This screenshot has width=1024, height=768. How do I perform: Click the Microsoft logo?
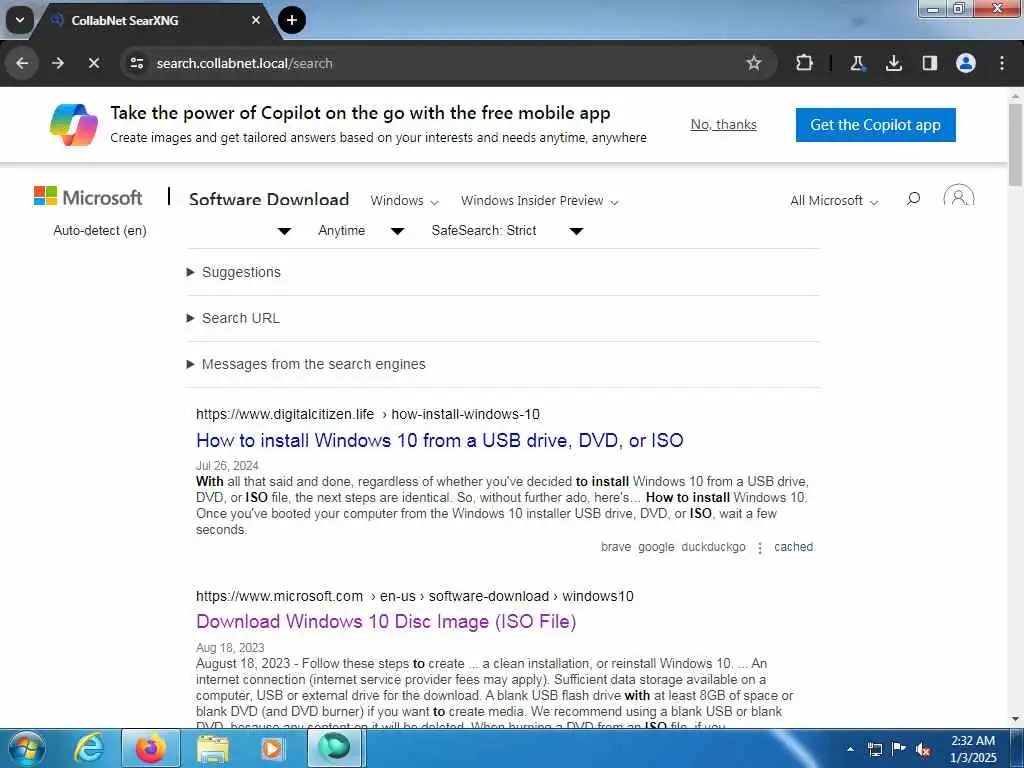pyautogui.click(x=88, y=197)
